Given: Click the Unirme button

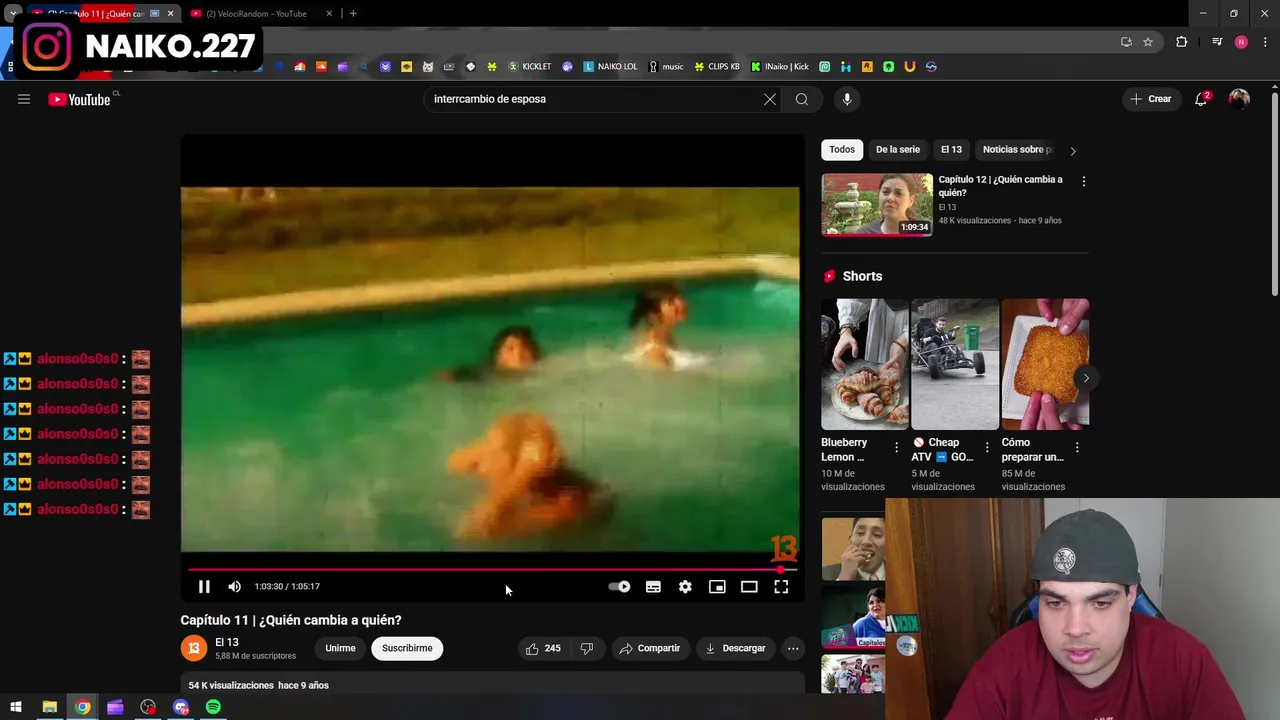Looking at the screenshot, I should 340,648.
